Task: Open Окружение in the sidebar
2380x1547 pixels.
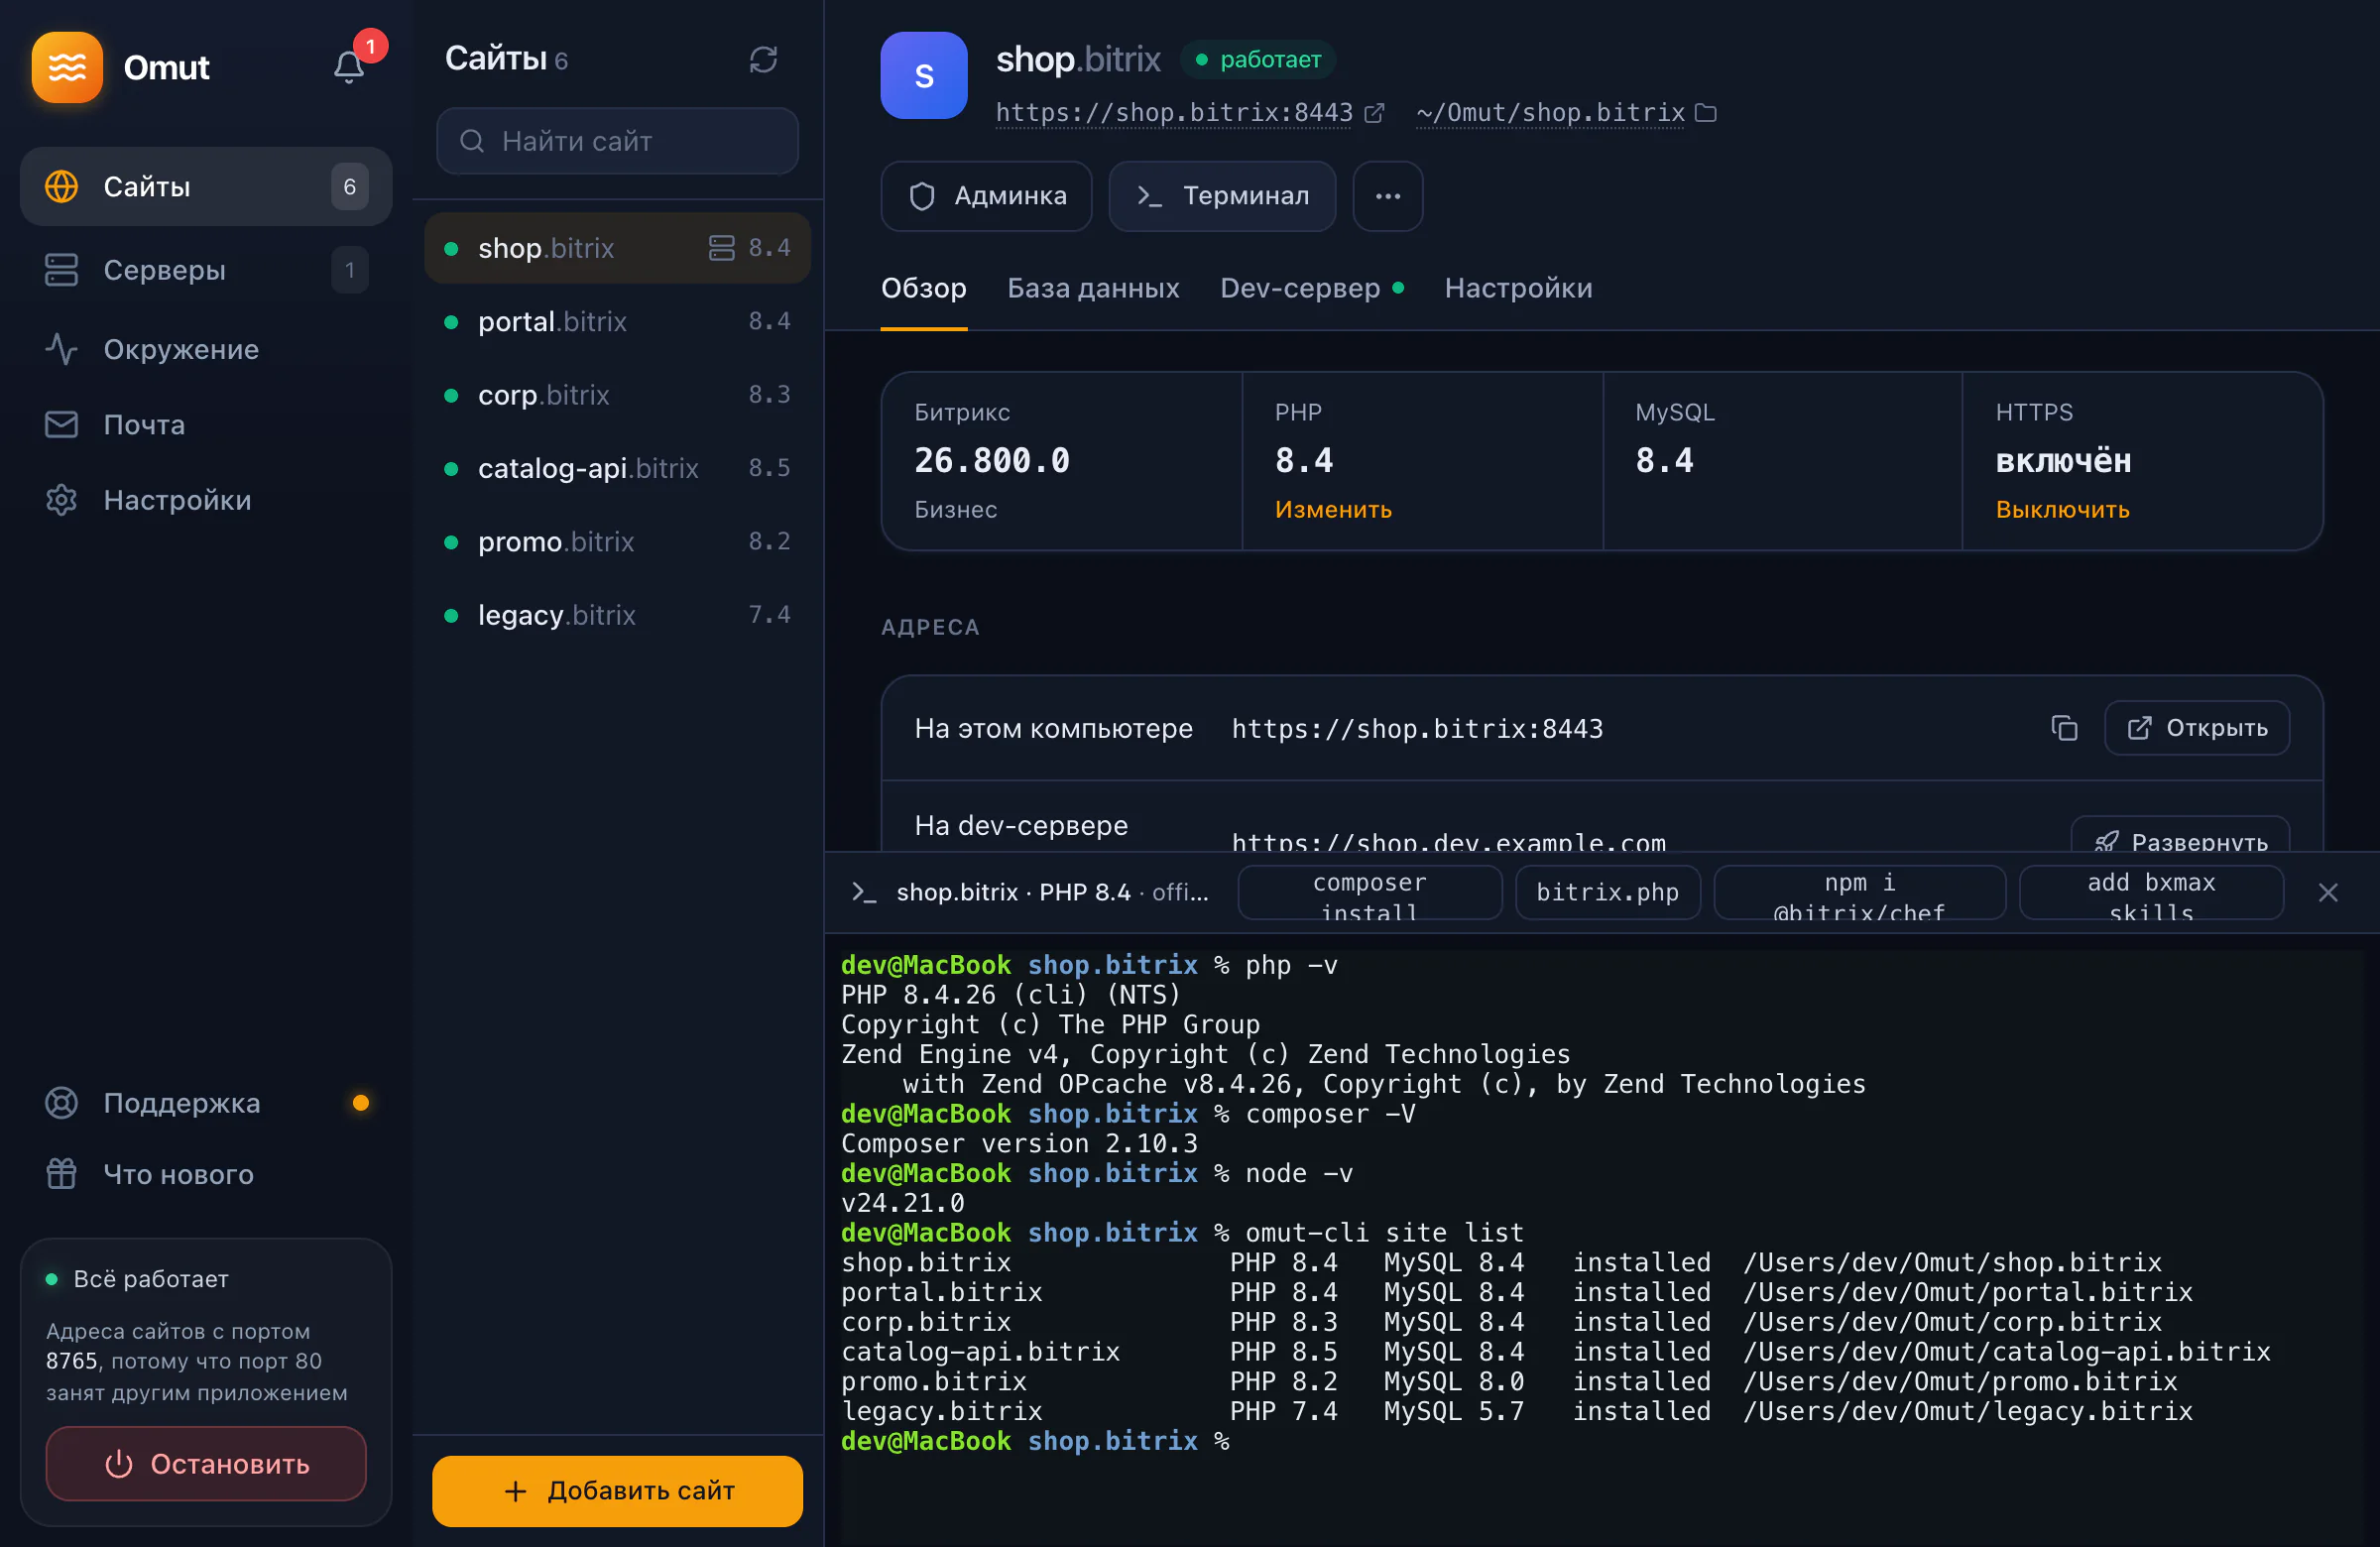Action: tap(206, 349)
